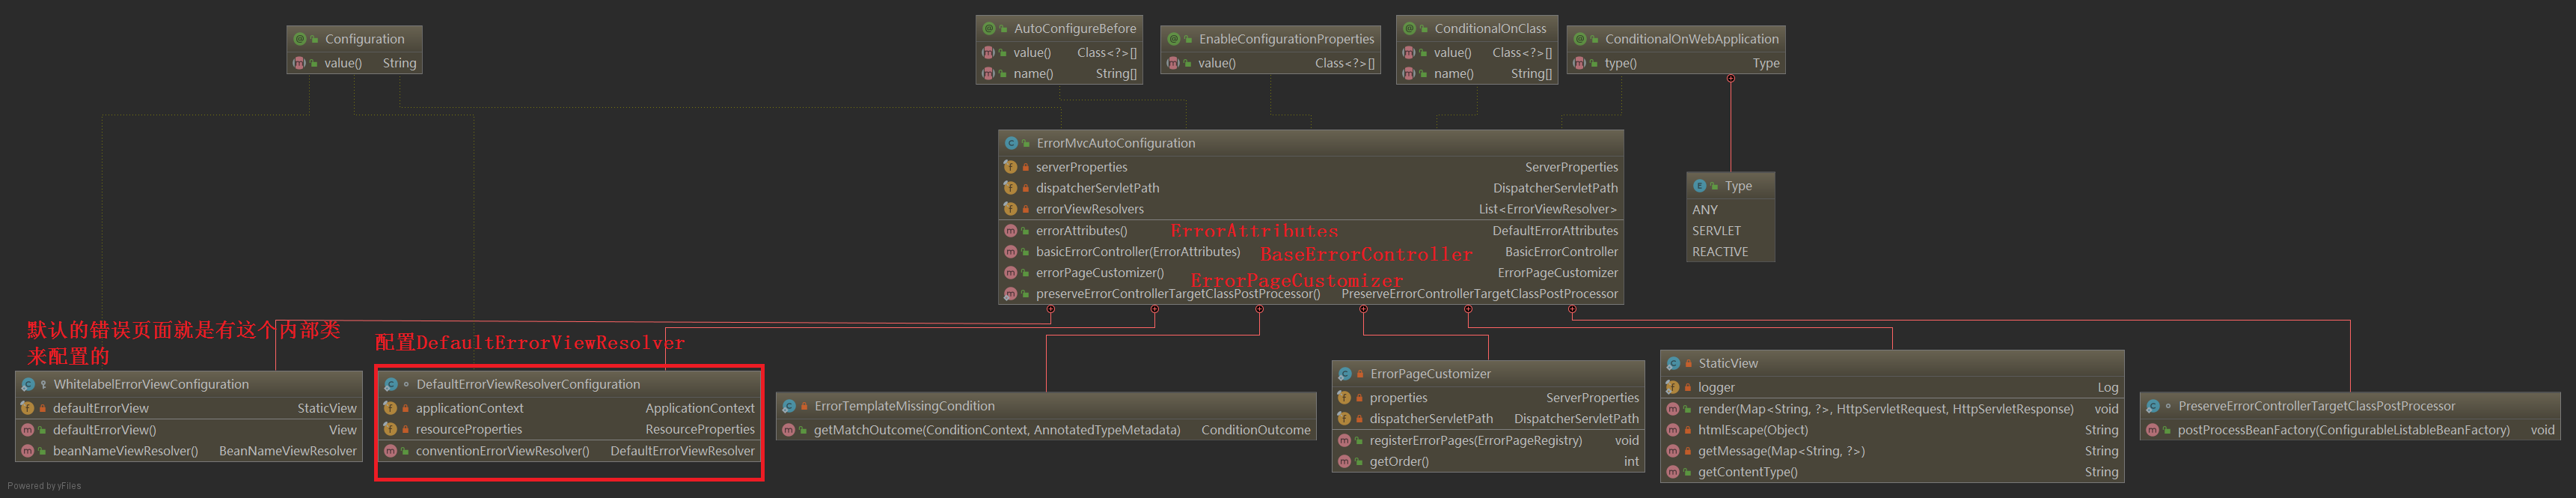Image resolution: width=2576 pixels, height=498 pixels.
Task: Select the ANY enum constant
Action: pyautogui.click(x=1705, y=210)
